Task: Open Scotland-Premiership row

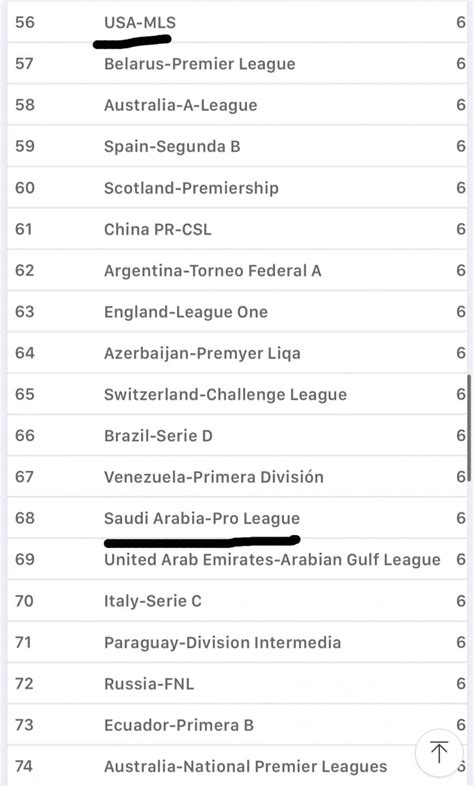Action: [237, 187]
